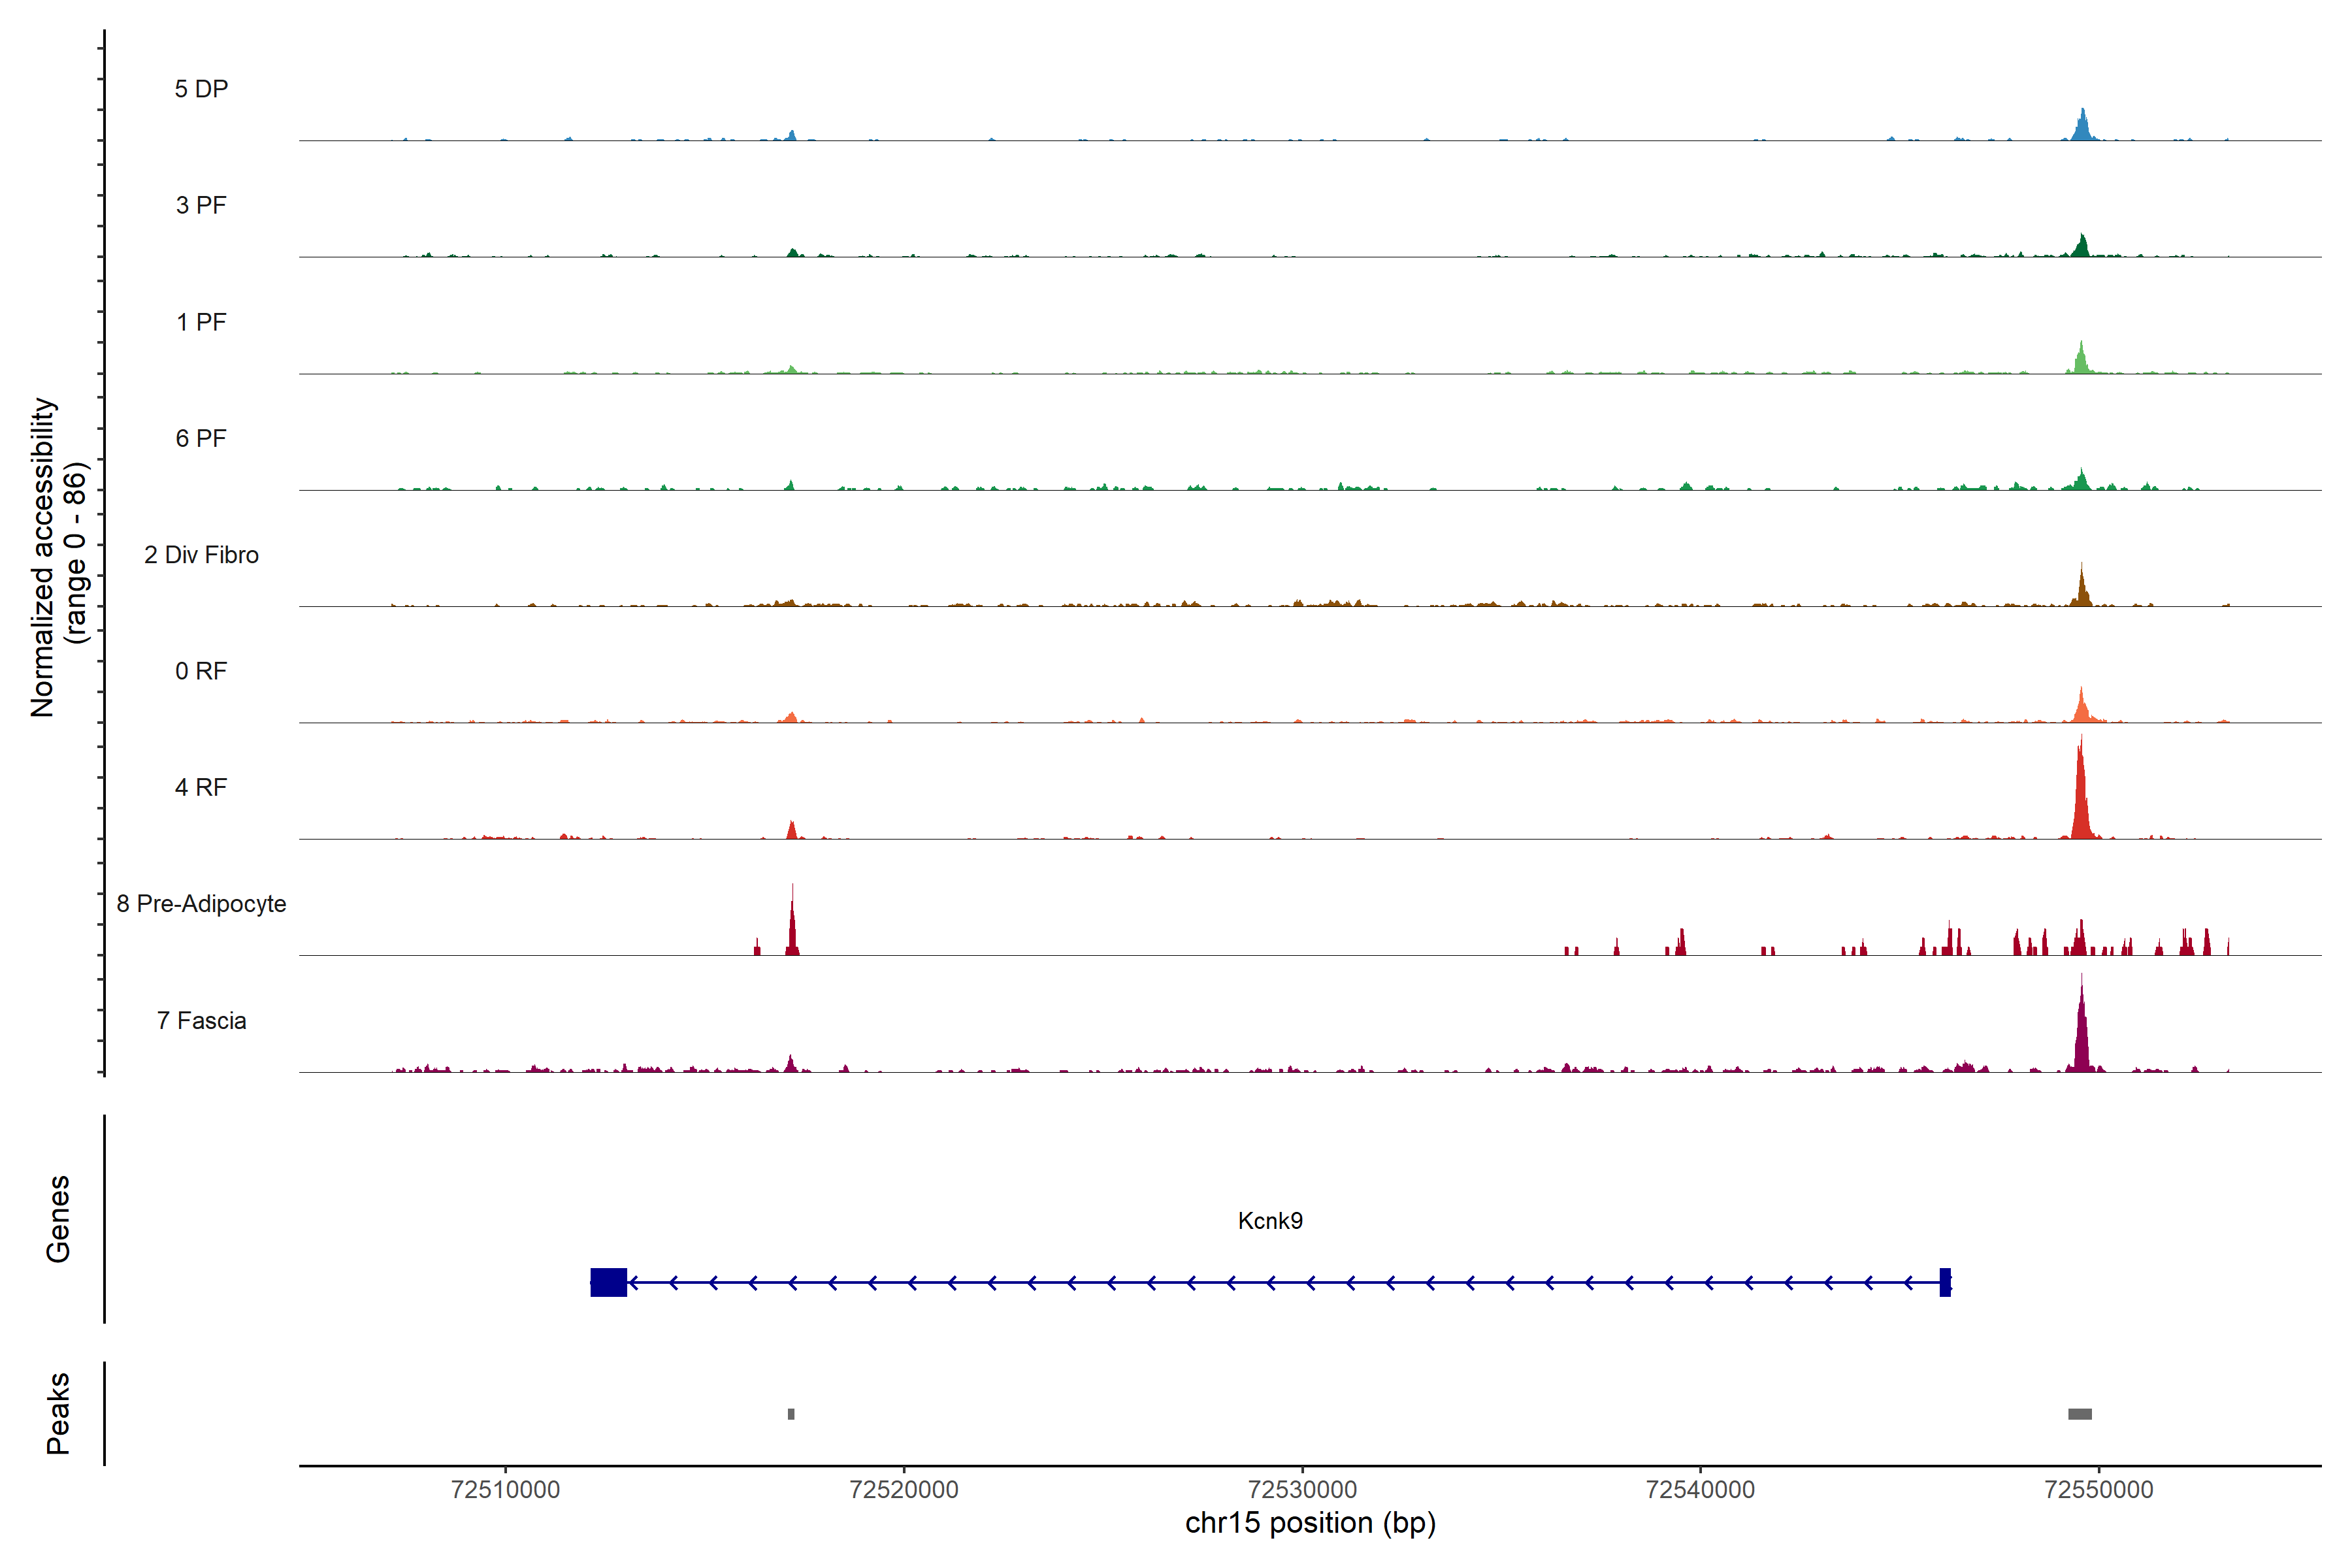
Task: Click the 72530000 x-axis tick label
Action: 1302,1489
